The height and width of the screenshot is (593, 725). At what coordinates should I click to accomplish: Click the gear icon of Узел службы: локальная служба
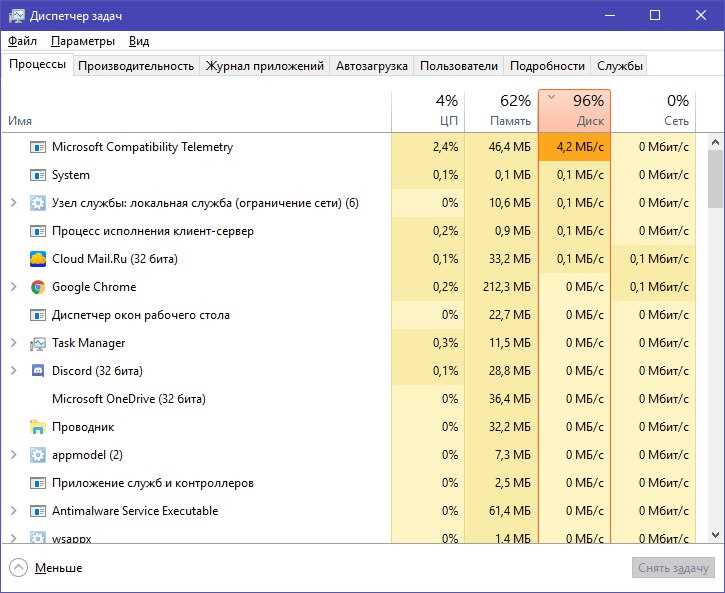37,203
